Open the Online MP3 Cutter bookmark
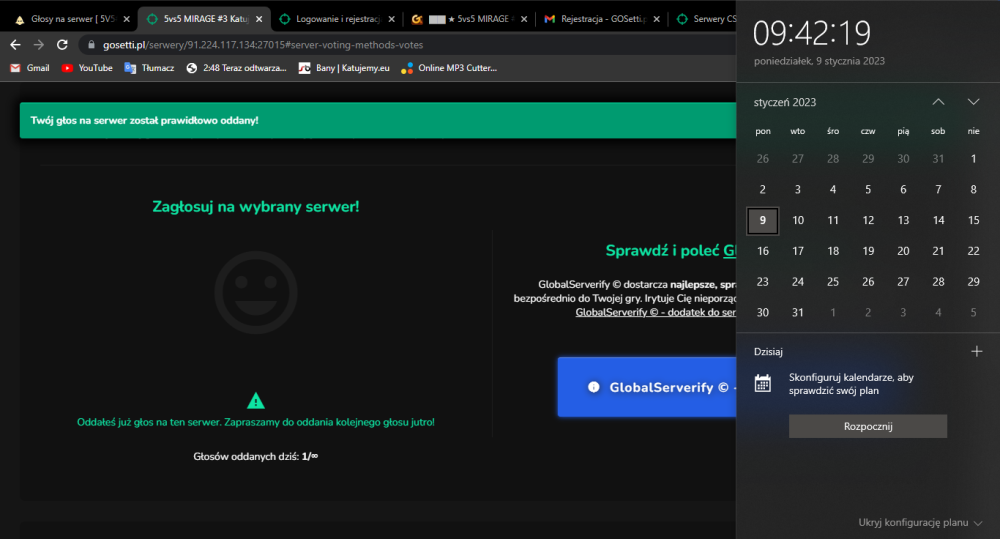The height and width of the screenshot is (539, 1000). 449,68
